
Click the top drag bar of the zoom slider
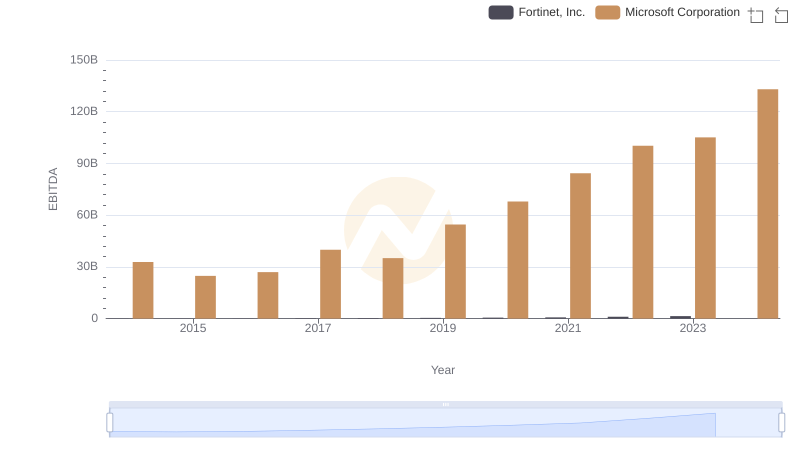coord(445,404)
